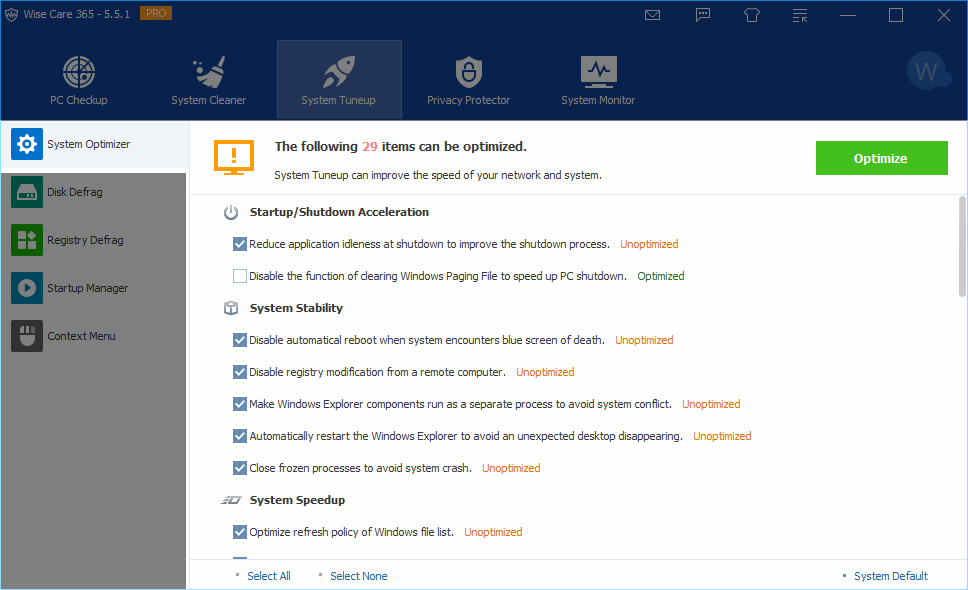Click the Wise Care 365 logo icon
This screenshot has height=590, width=968.
point(11,14)
